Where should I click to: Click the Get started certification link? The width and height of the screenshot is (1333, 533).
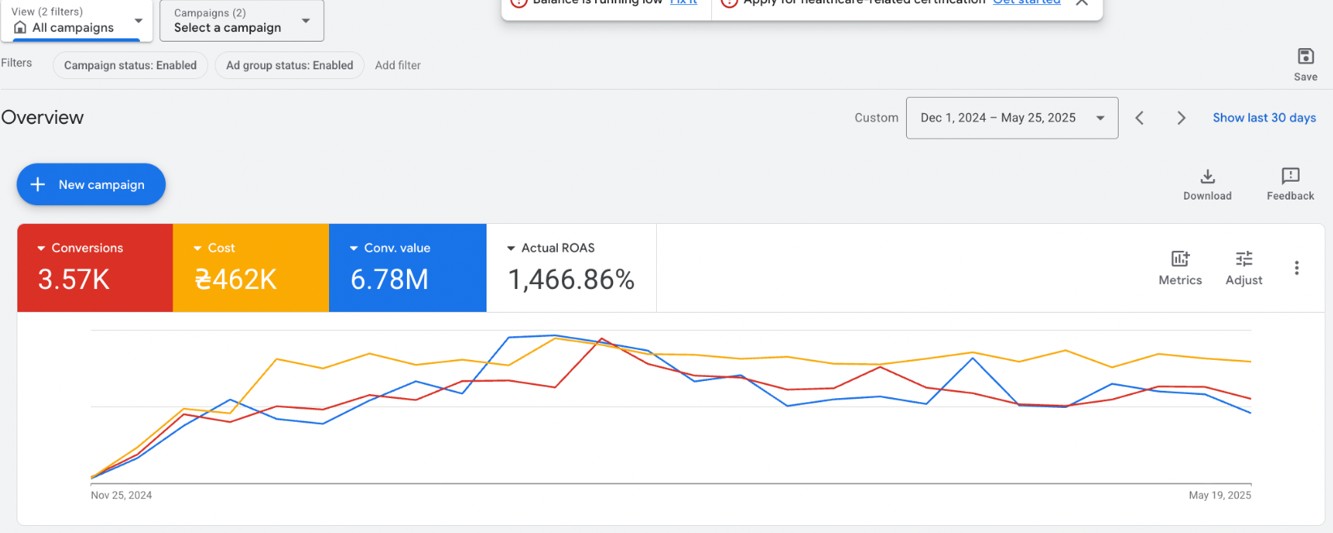click(1027, 3)
